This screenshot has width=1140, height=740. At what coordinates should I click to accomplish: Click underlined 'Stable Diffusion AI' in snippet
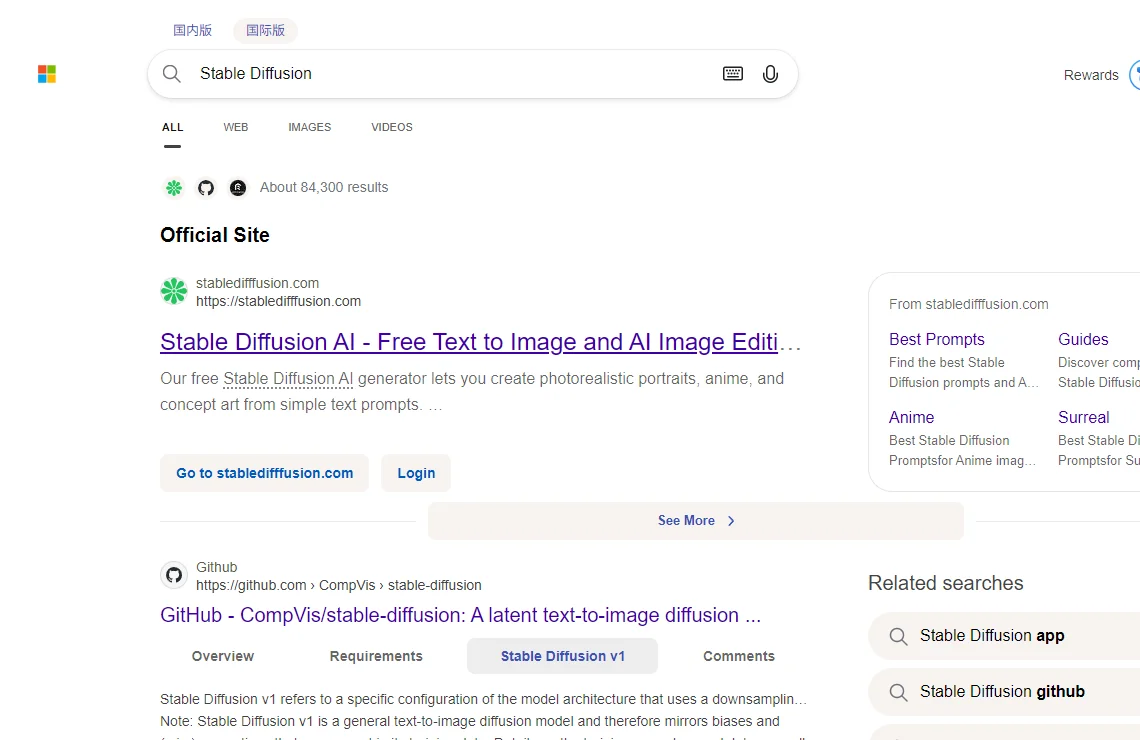click(288, 379)
